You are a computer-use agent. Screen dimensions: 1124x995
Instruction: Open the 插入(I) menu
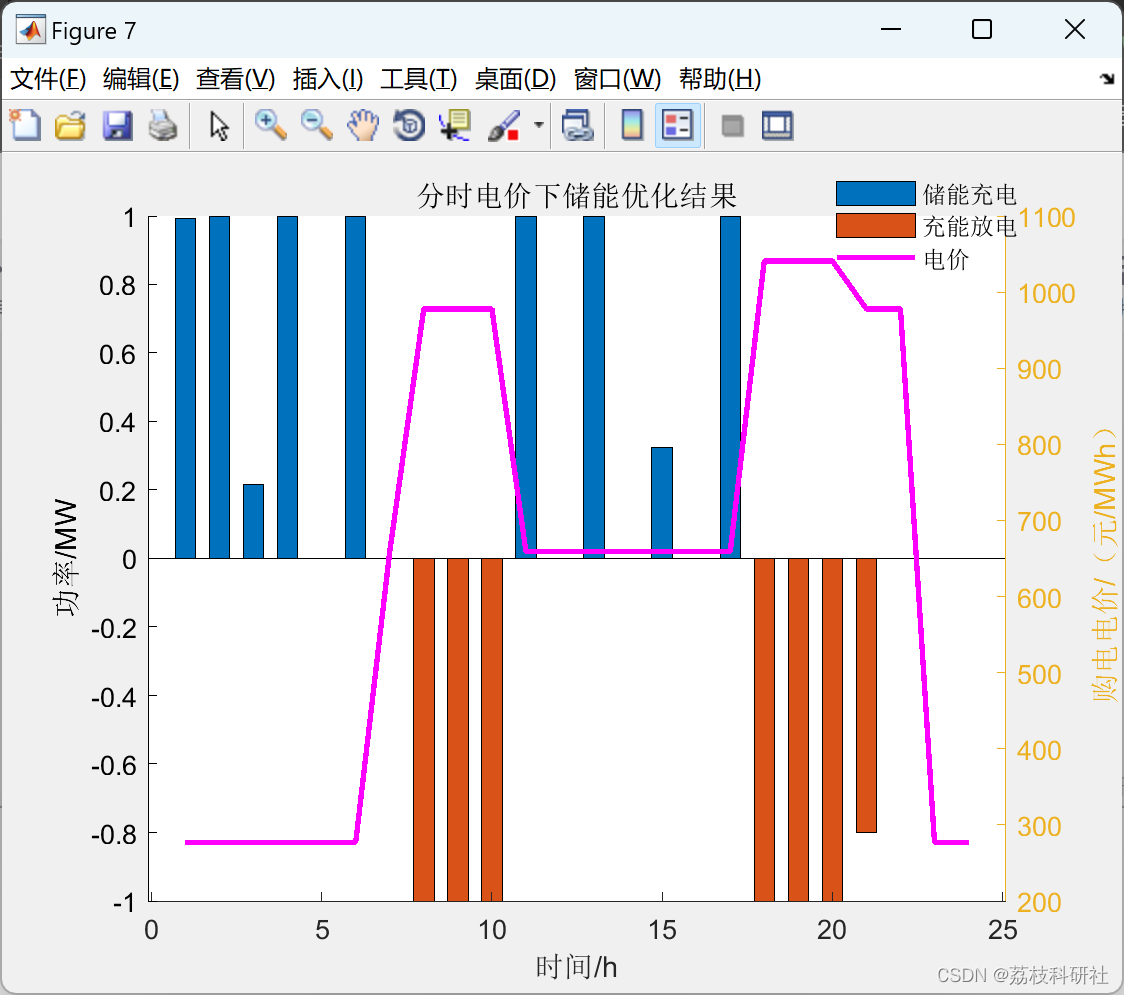pos(328,79)
